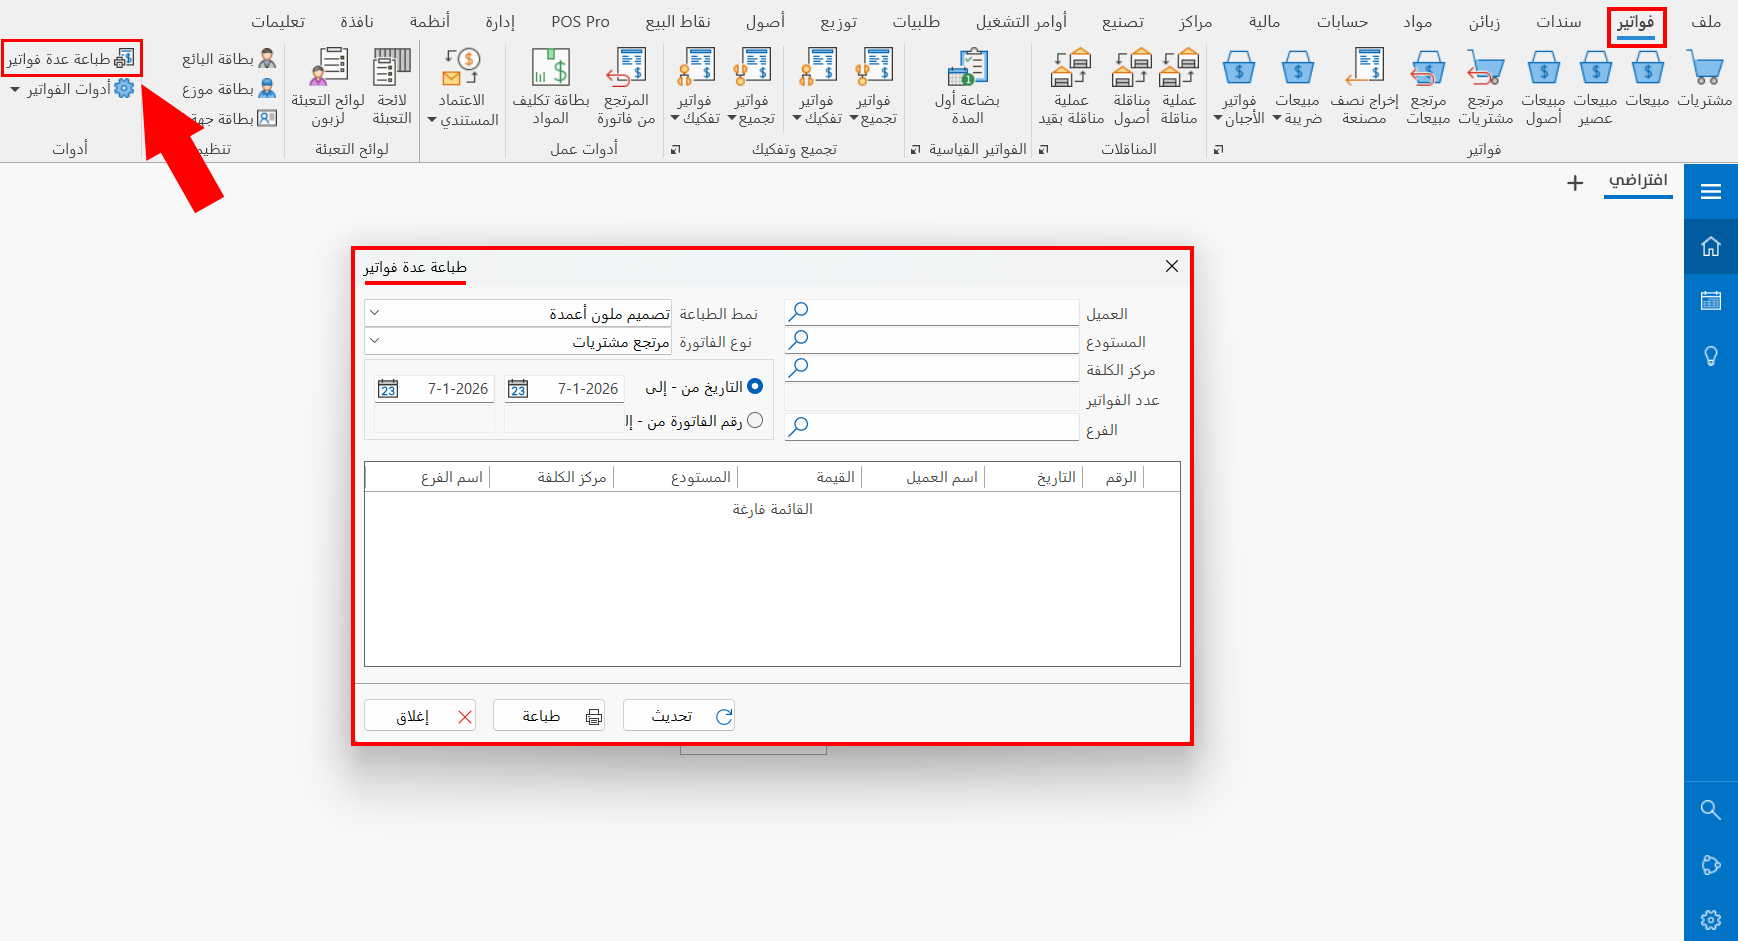Click the Home icon in right sidebar
This screenshot has width=1738, height=941.
(x=1711, y=246)
